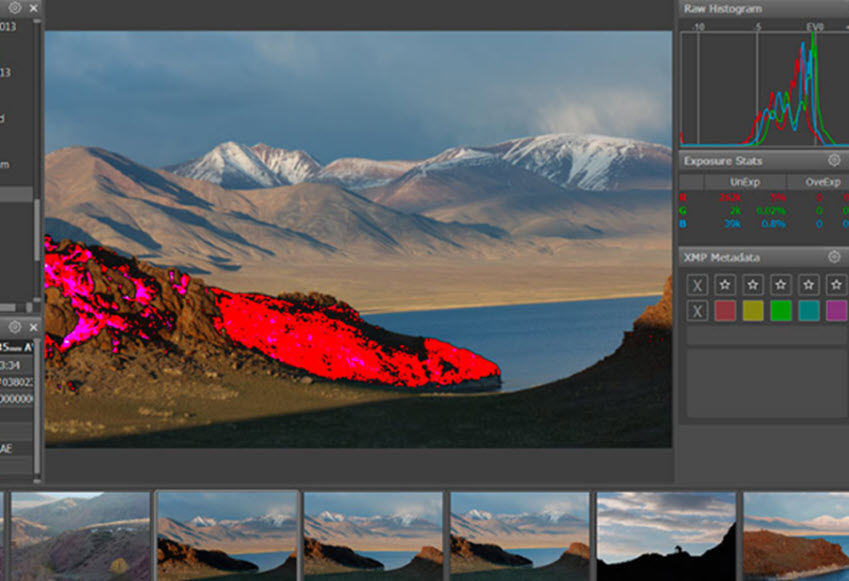The height and width of the screenshot is (581, 849).
Task: Click the OveExp column header
Action: pos(822,182)
